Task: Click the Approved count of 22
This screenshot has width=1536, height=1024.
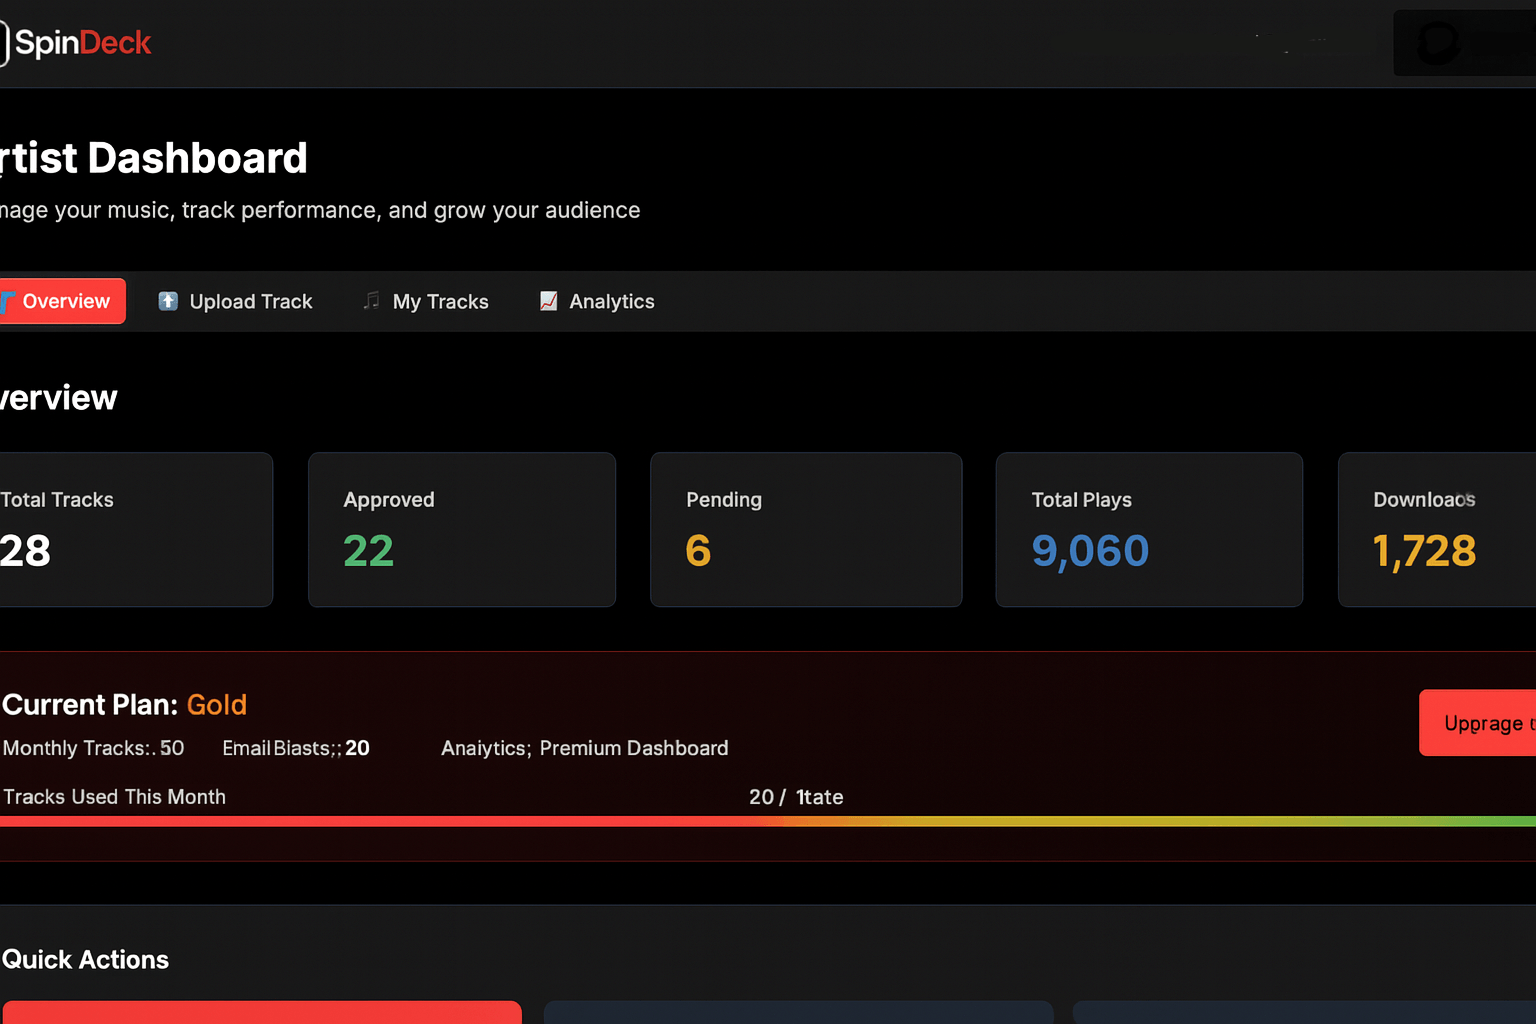Action: click(x=368, y=550)
